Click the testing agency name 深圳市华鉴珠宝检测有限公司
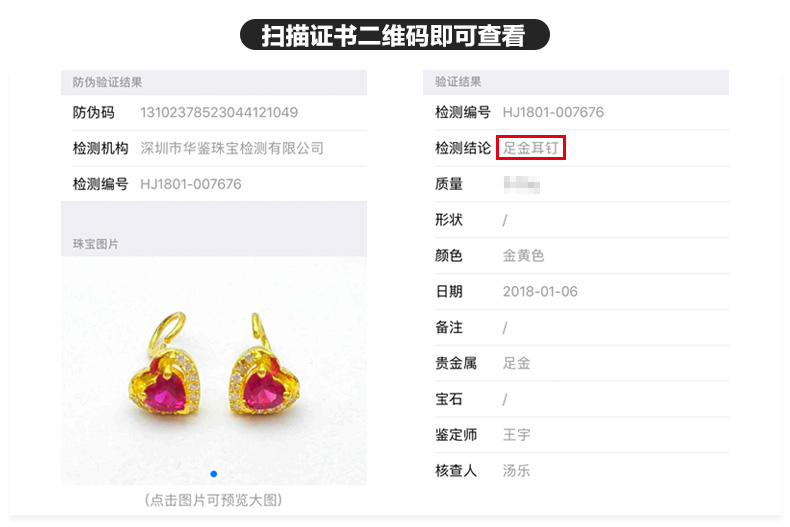790x527 pixels. point(232,148)
